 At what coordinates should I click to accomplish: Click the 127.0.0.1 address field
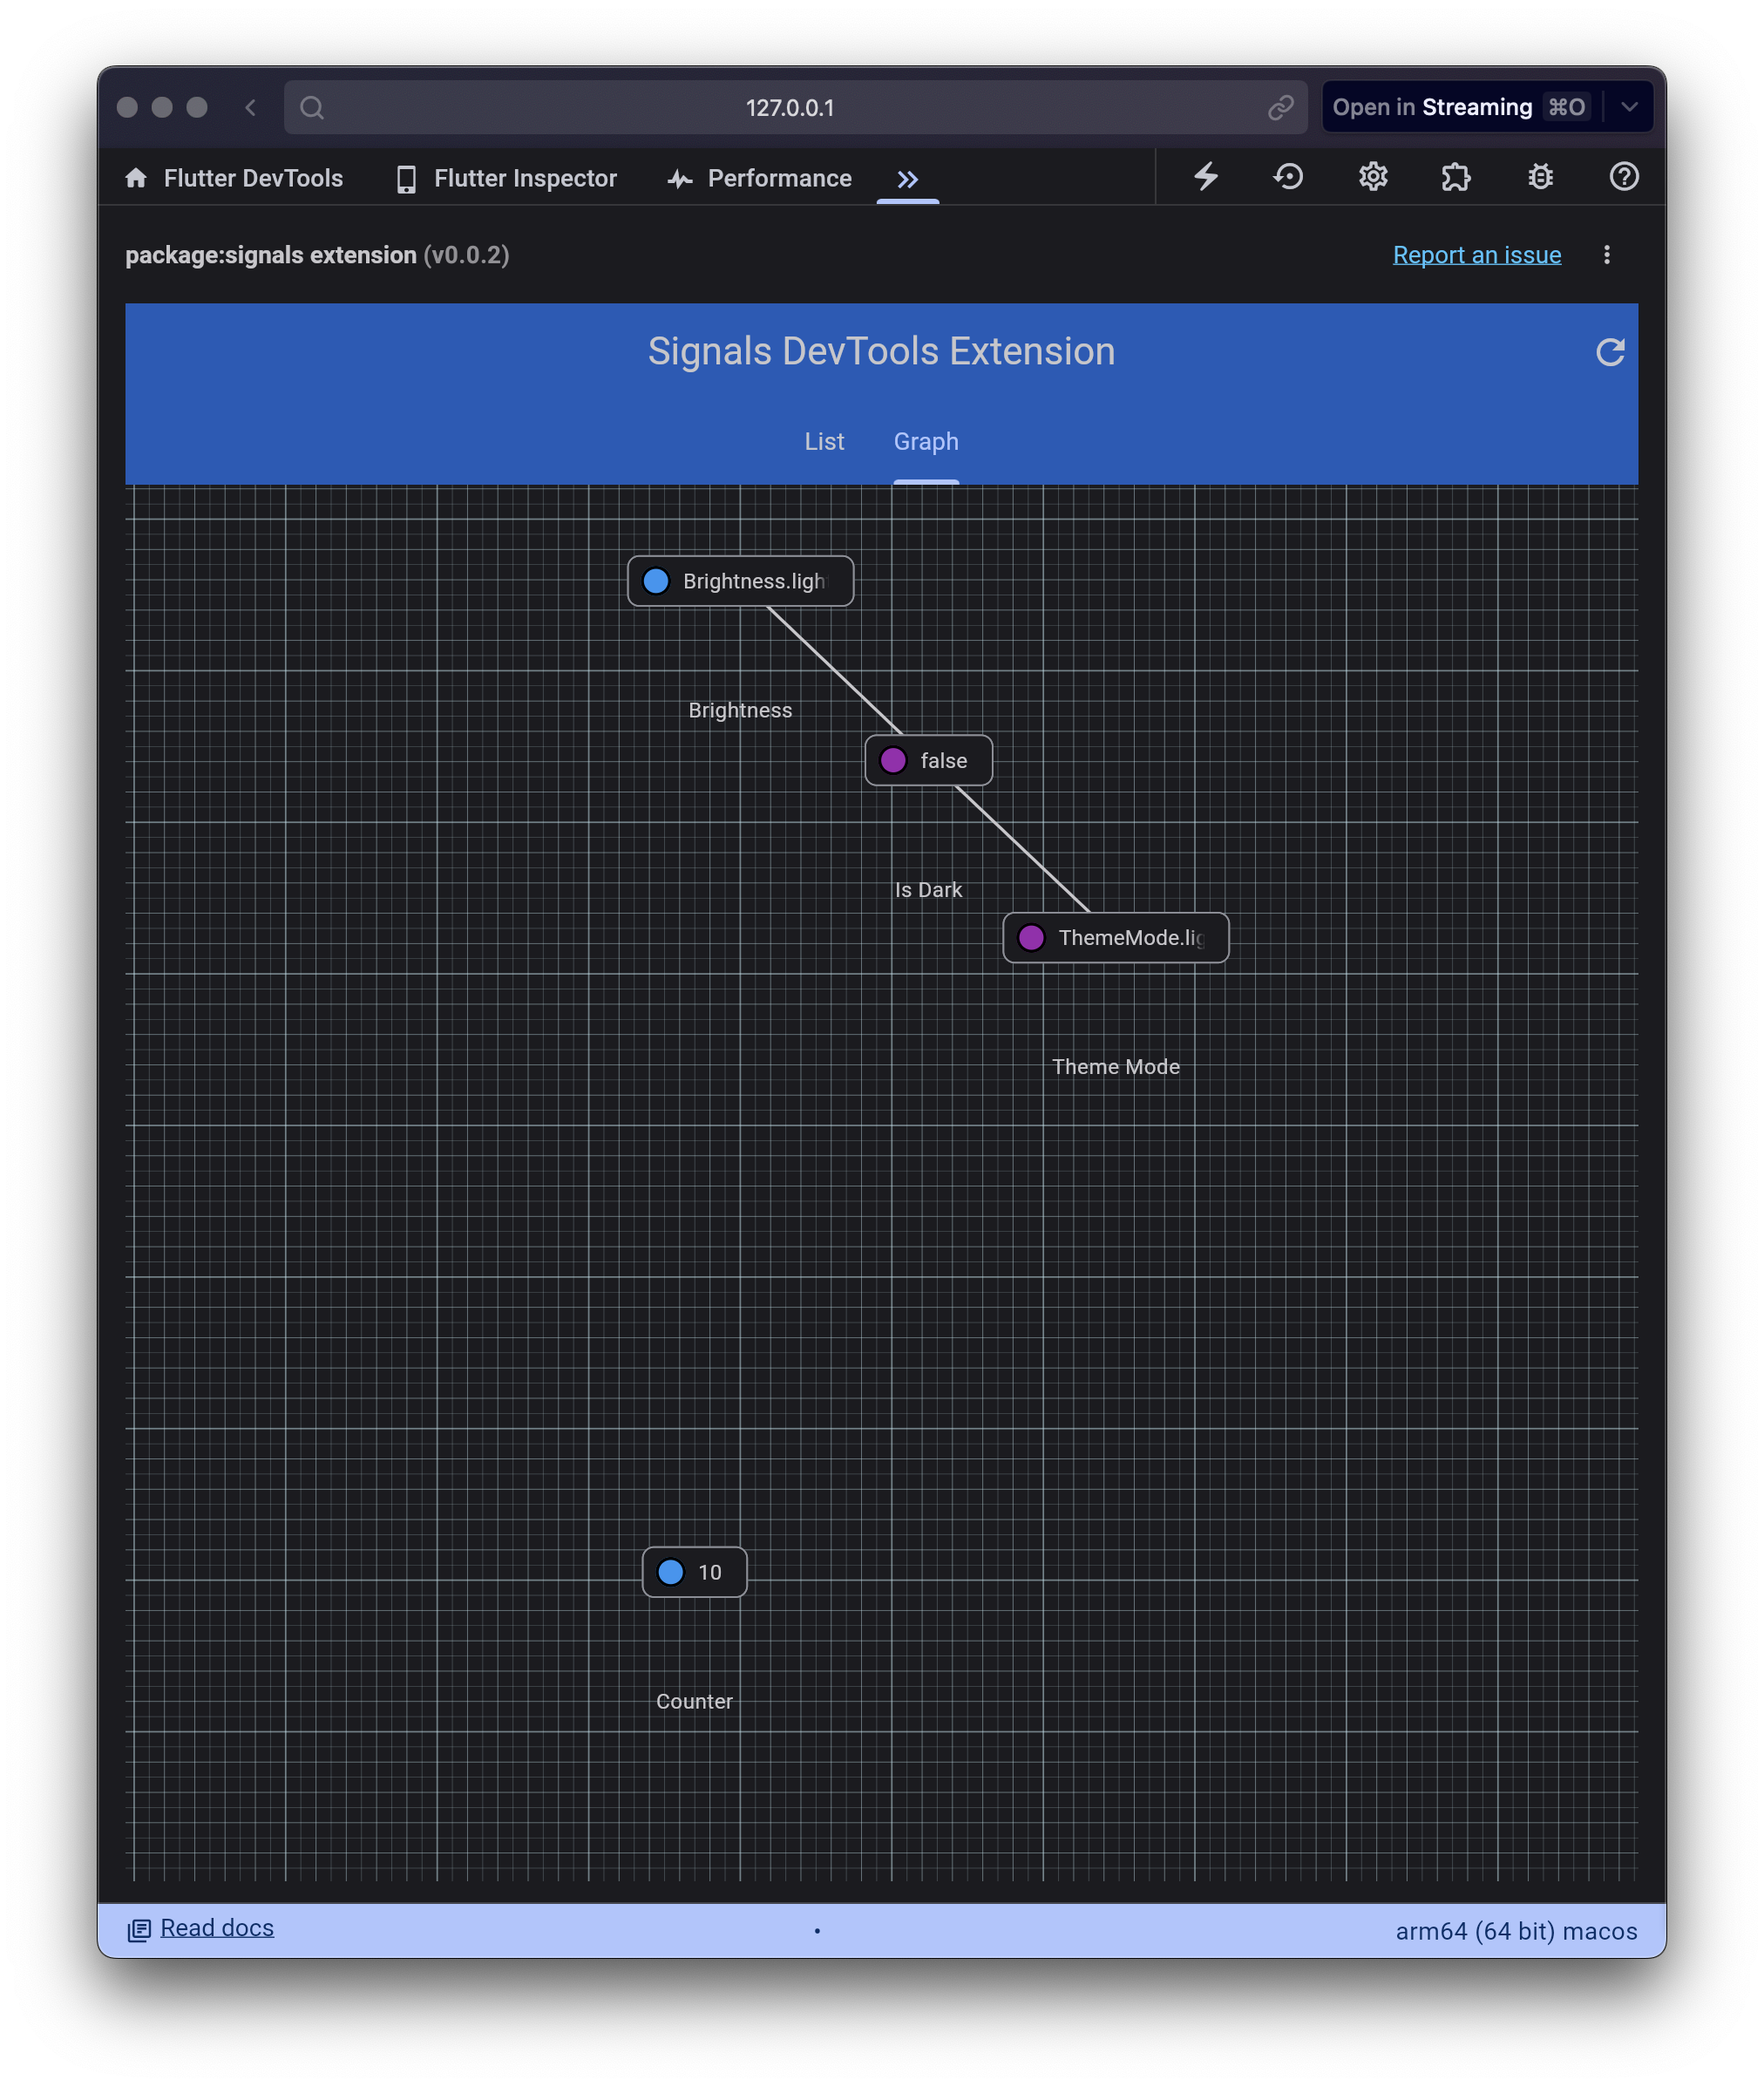[x=789, y=108]
